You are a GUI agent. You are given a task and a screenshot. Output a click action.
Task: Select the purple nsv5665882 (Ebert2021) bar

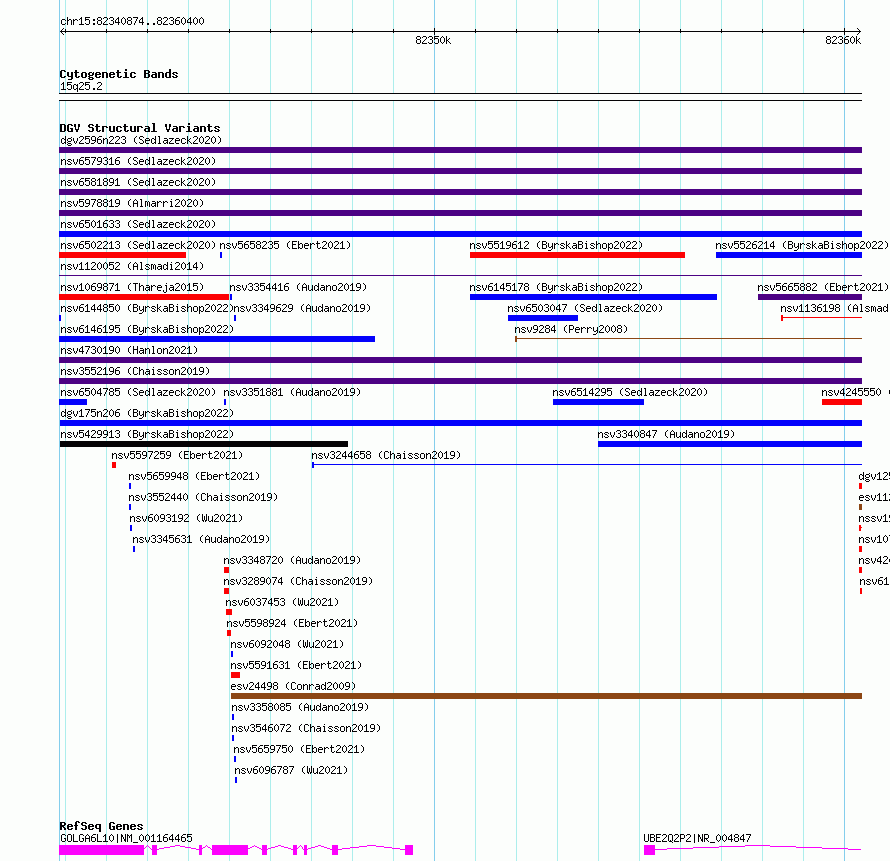pos(810,297)
